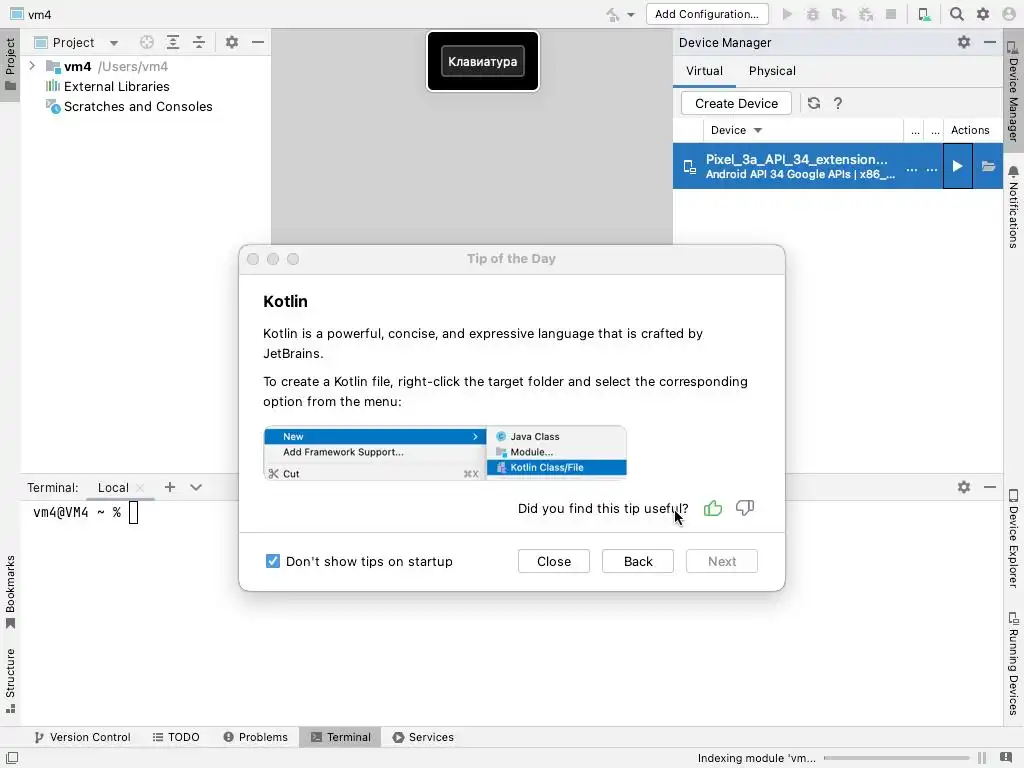
Task: Dislike the tip with thumbs down
Action: coord(744,508)
